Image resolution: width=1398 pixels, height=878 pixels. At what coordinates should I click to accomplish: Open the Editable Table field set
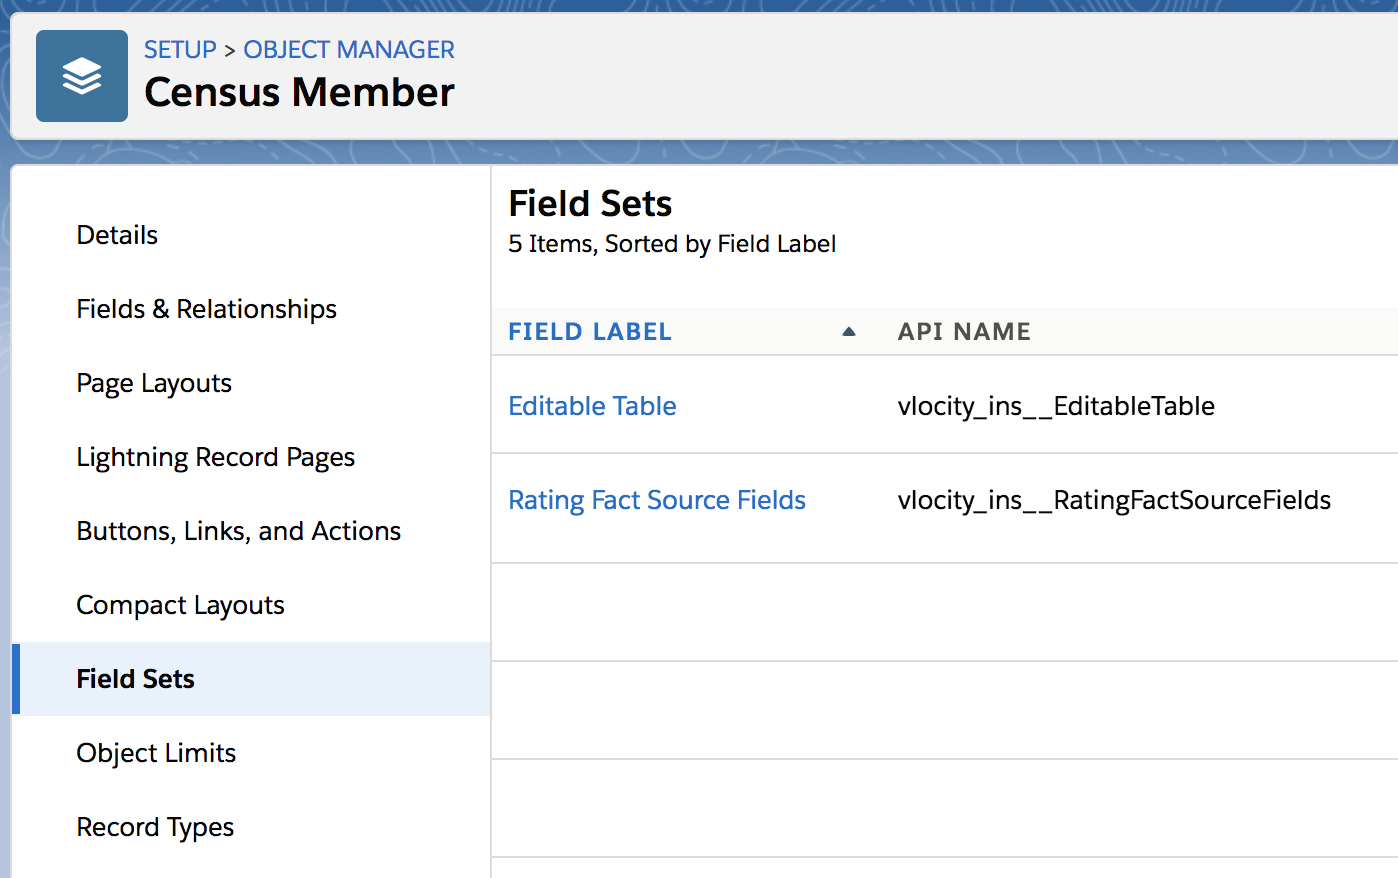point(592,406)
